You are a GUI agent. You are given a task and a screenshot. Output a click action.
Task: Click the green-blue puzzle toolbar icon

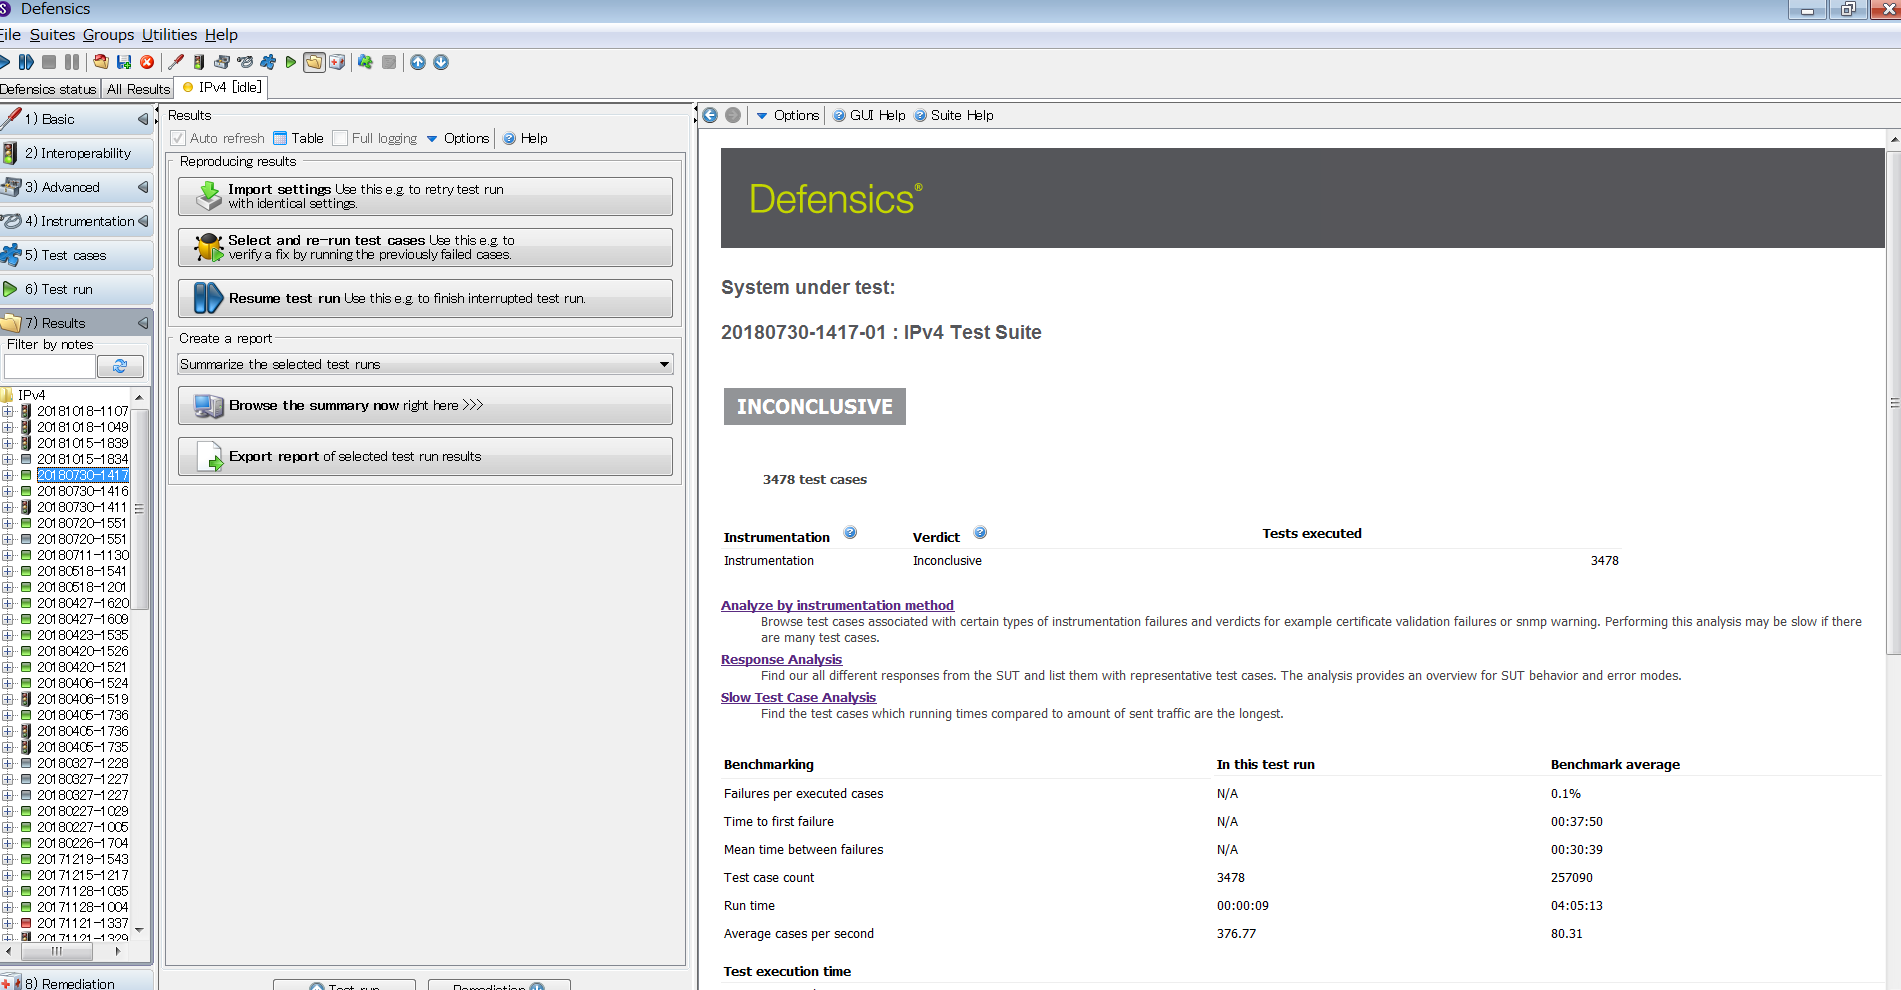[365, 62]
